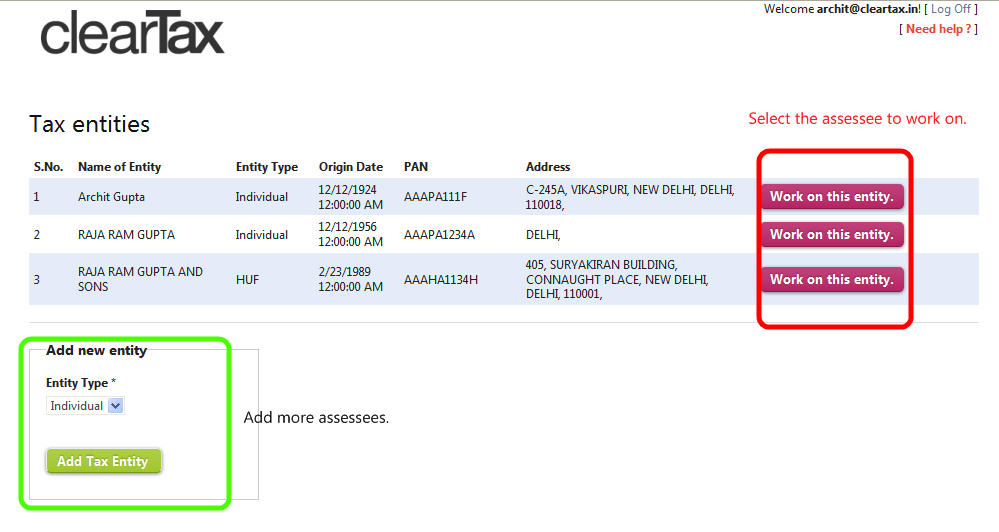Open the Entity Type dropdown
This screenshot has width=999, height=532.
[86, 406]
